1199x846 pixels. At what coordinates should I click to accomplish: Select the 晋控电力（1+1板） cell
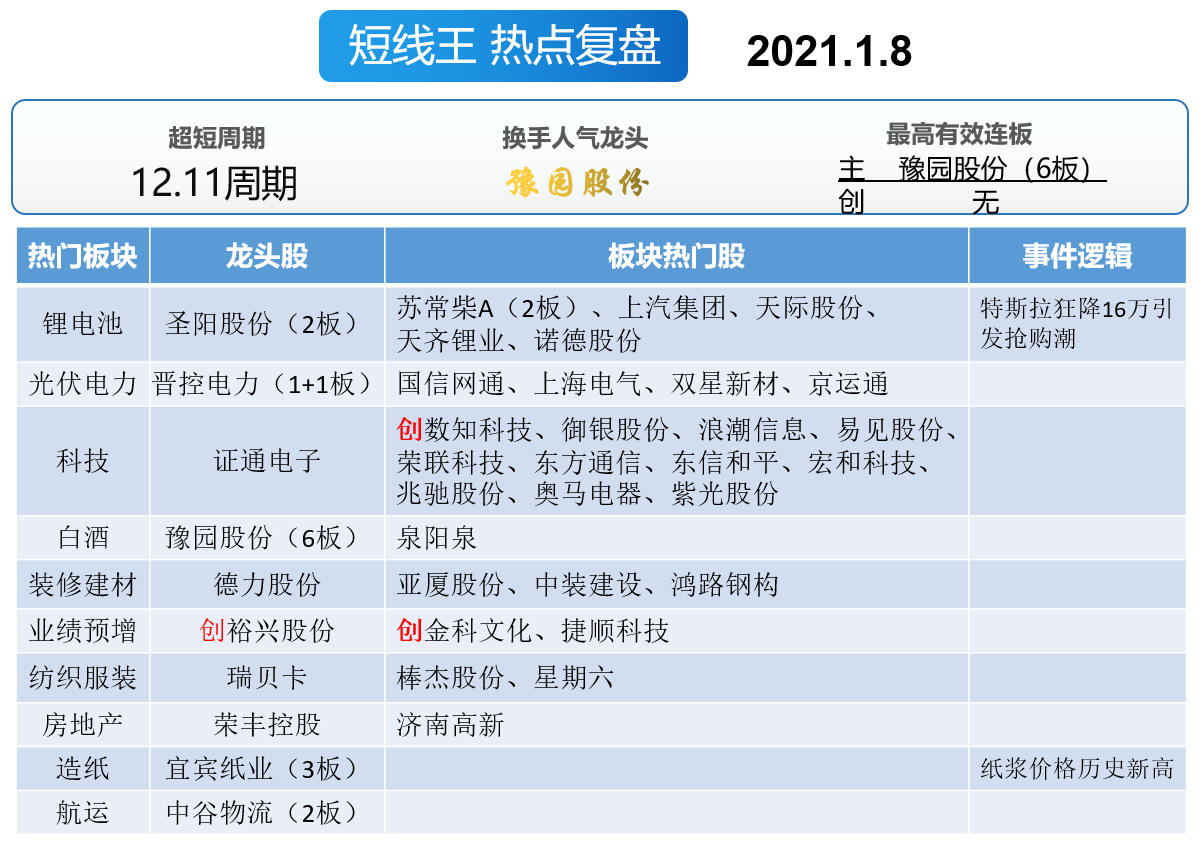(x=267, y=384)
